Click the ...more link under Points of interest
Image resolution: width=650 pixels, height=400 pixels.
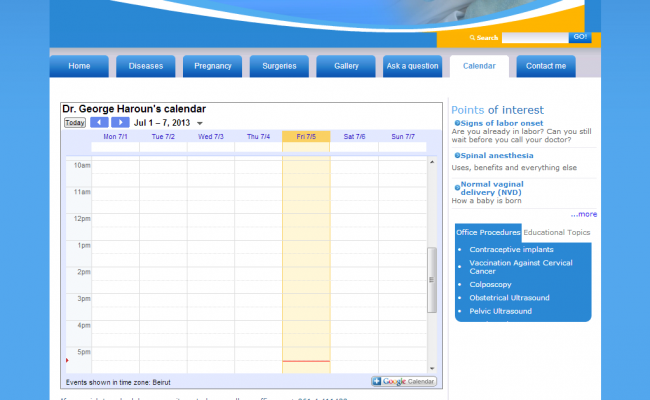coord(584,213)
